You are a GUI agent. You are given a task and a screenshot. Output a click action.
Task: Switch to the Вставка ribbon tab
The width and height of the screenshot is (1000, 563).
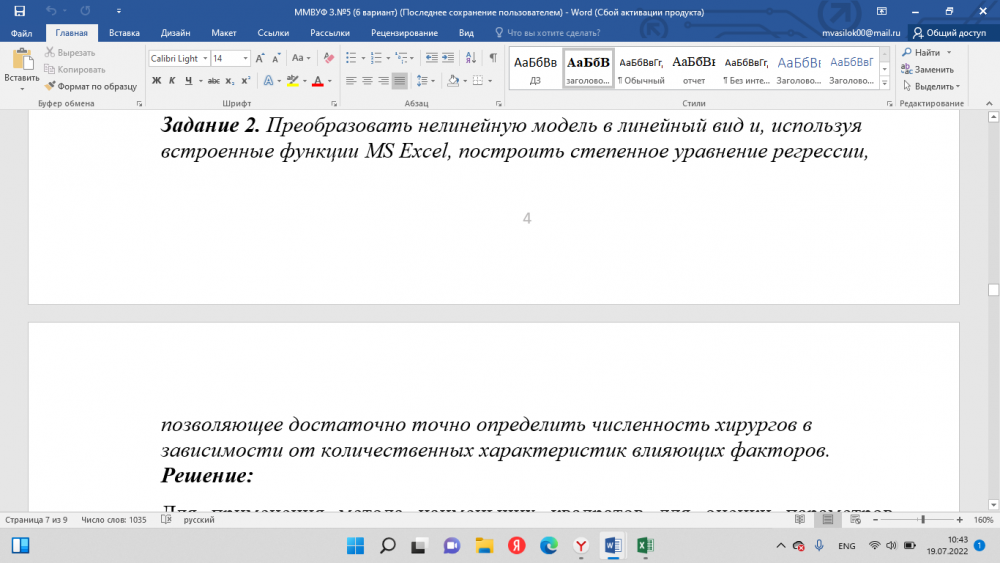click(124, 32)
